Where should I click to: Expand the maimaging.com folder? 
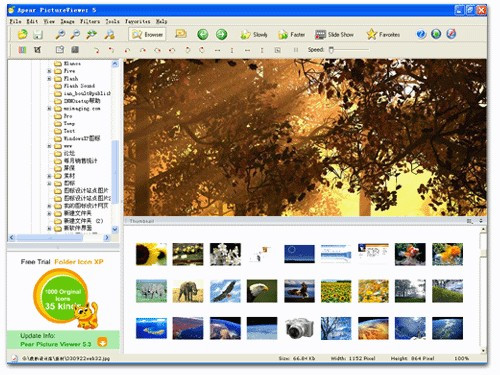49,109
